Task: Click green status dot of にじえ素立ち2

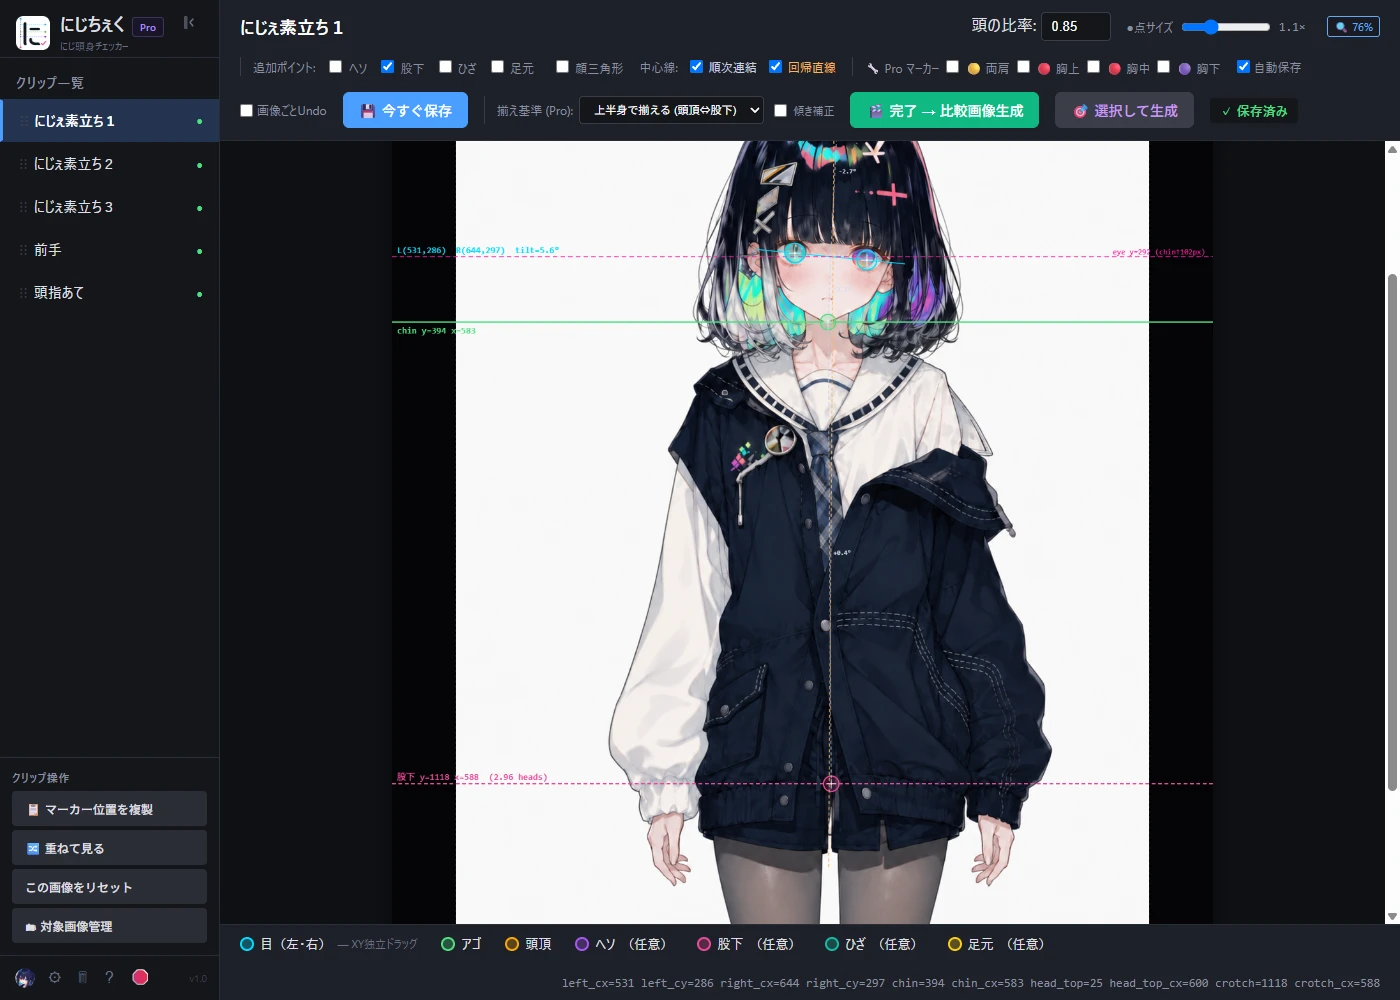Action: coord(199,165)
